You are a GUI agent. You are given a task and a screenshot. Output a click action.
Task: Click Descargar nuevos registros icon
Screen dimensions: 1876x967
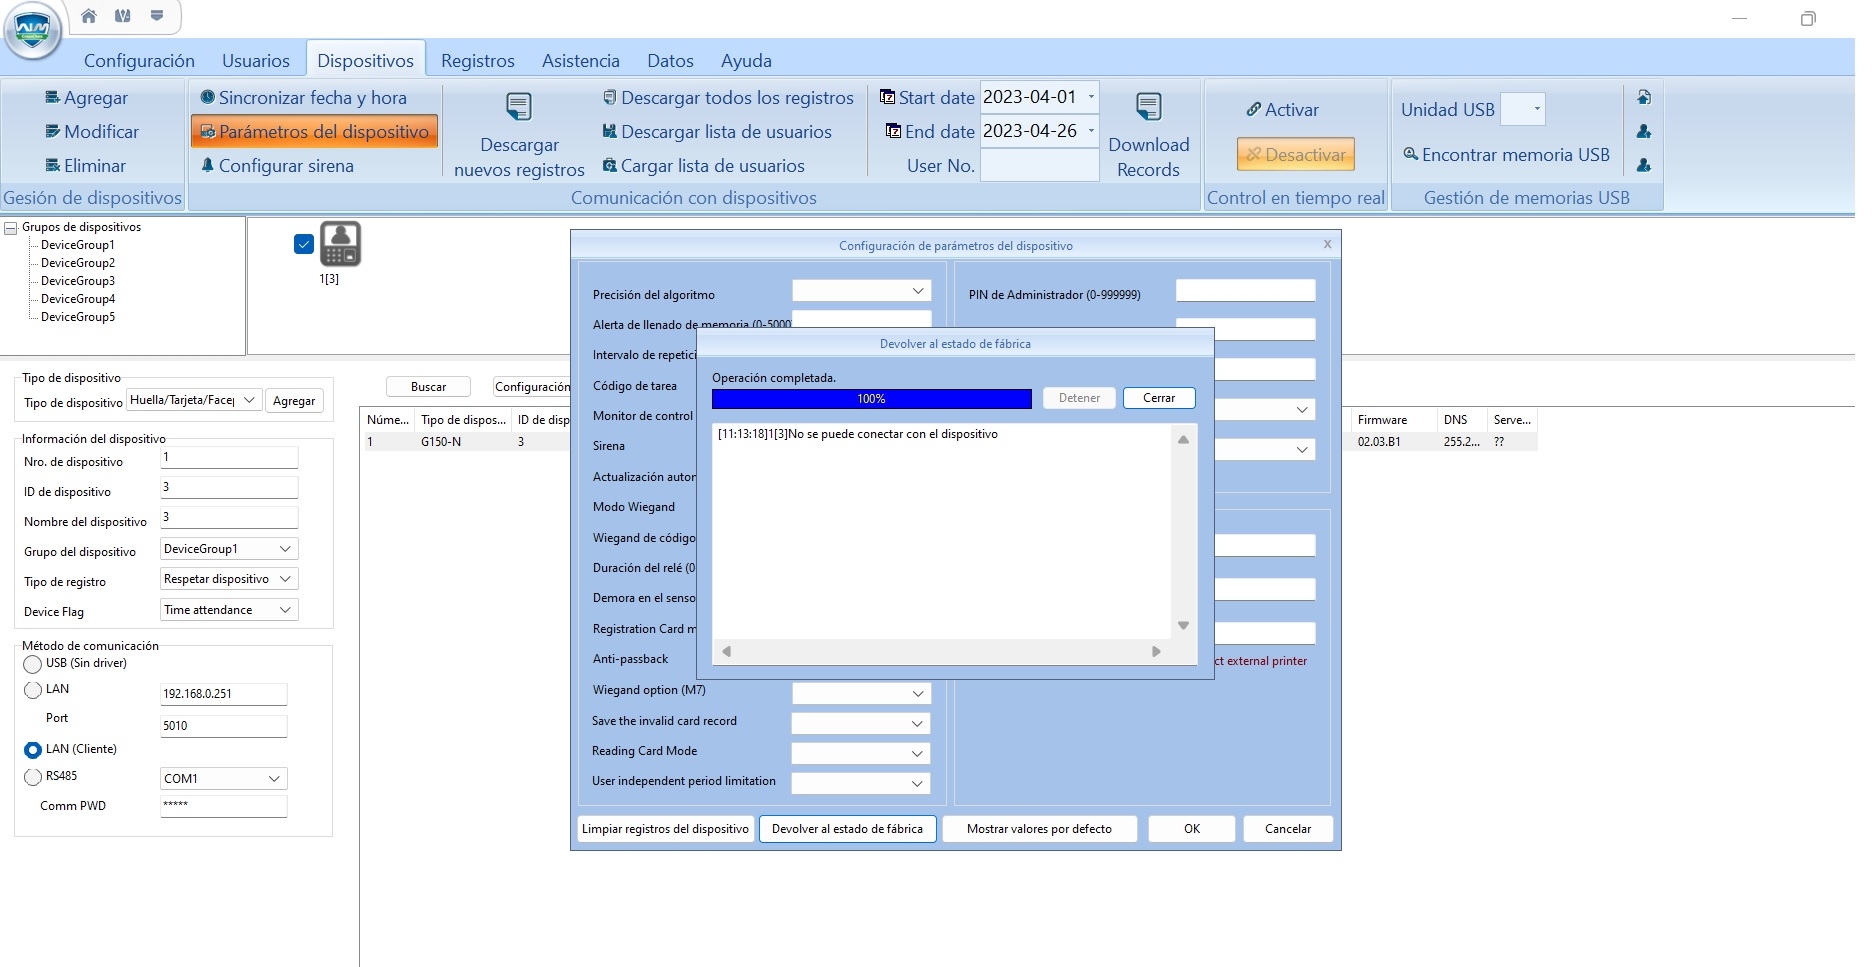click(x=519, y=107)
